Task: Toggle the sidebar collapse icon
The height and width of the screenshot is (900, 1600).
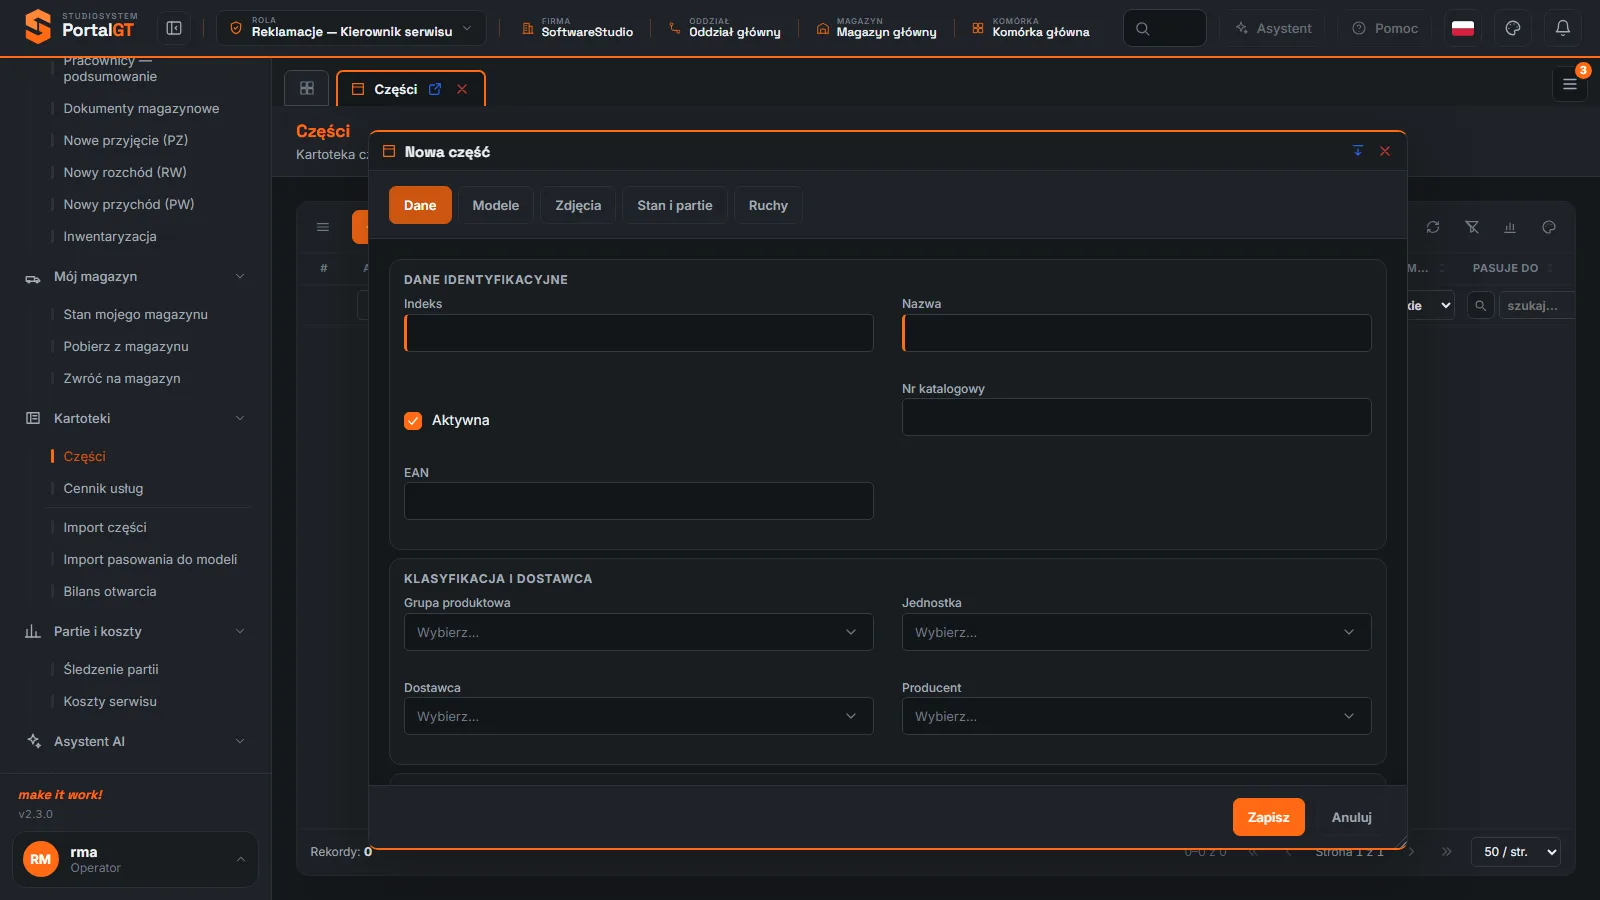Action: (174, 28)
